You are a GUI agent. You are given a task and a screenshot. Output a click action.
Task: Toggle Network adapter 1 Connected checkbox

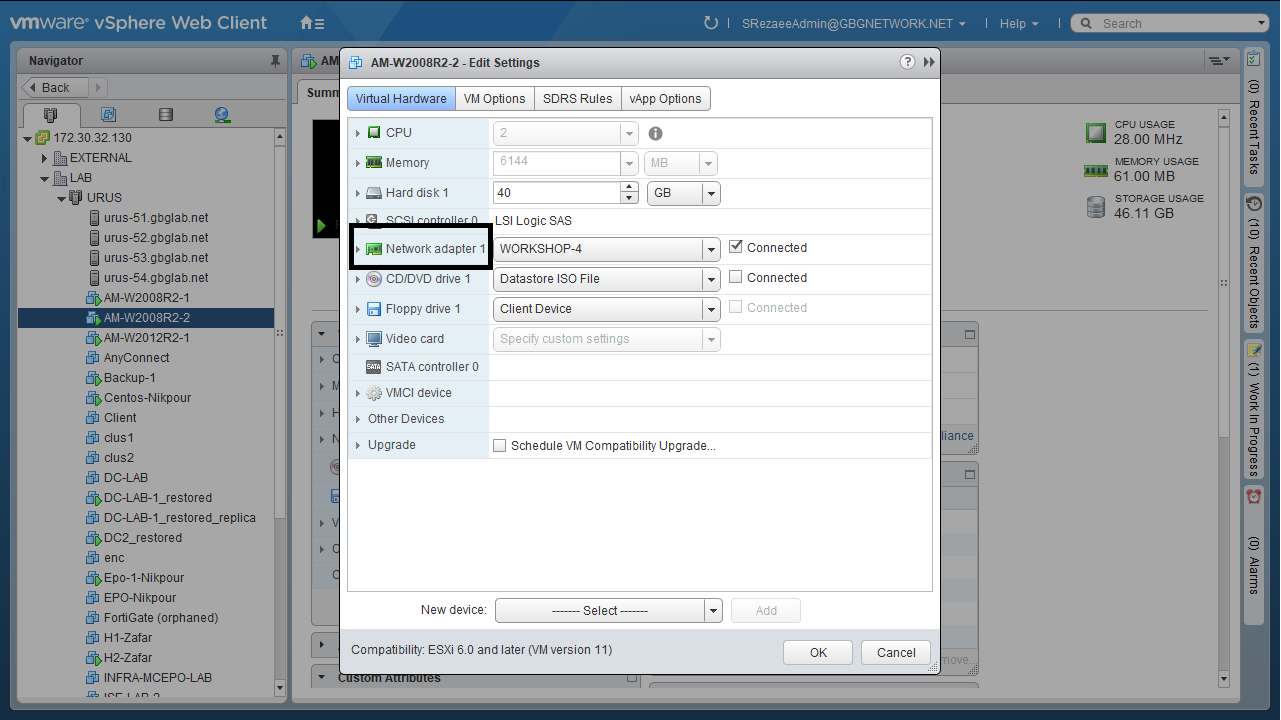pos(736,247)
